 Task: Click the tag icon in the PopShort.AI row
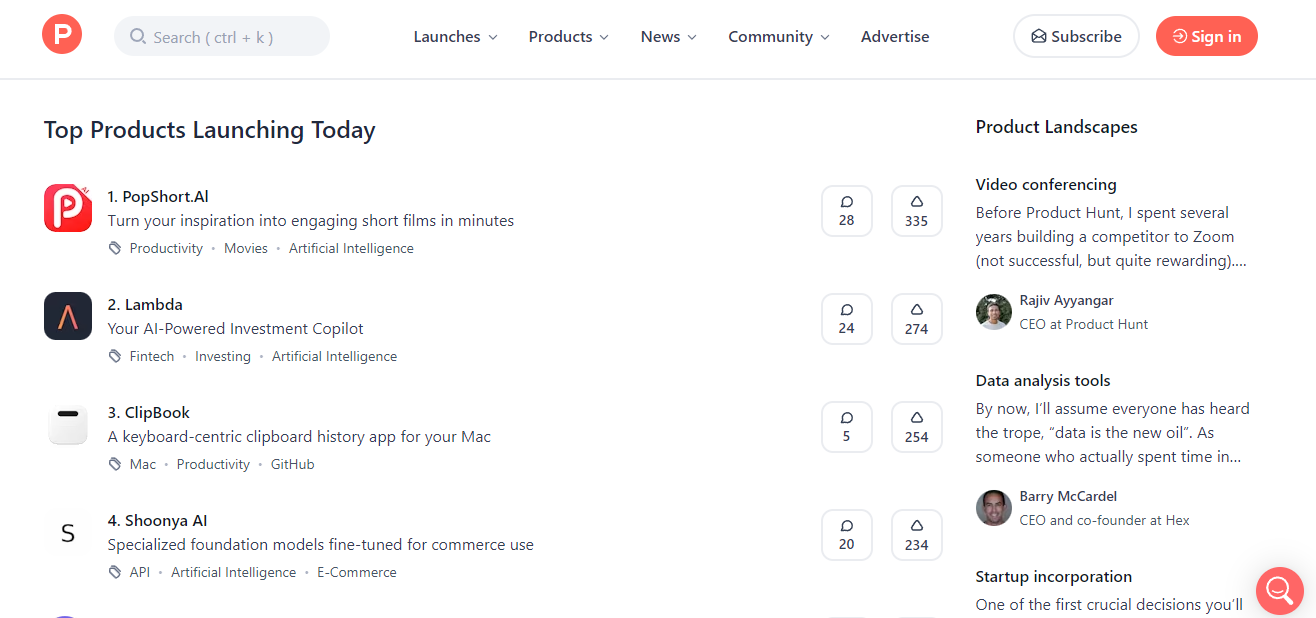pyautogui.click(x=115, y=248)
